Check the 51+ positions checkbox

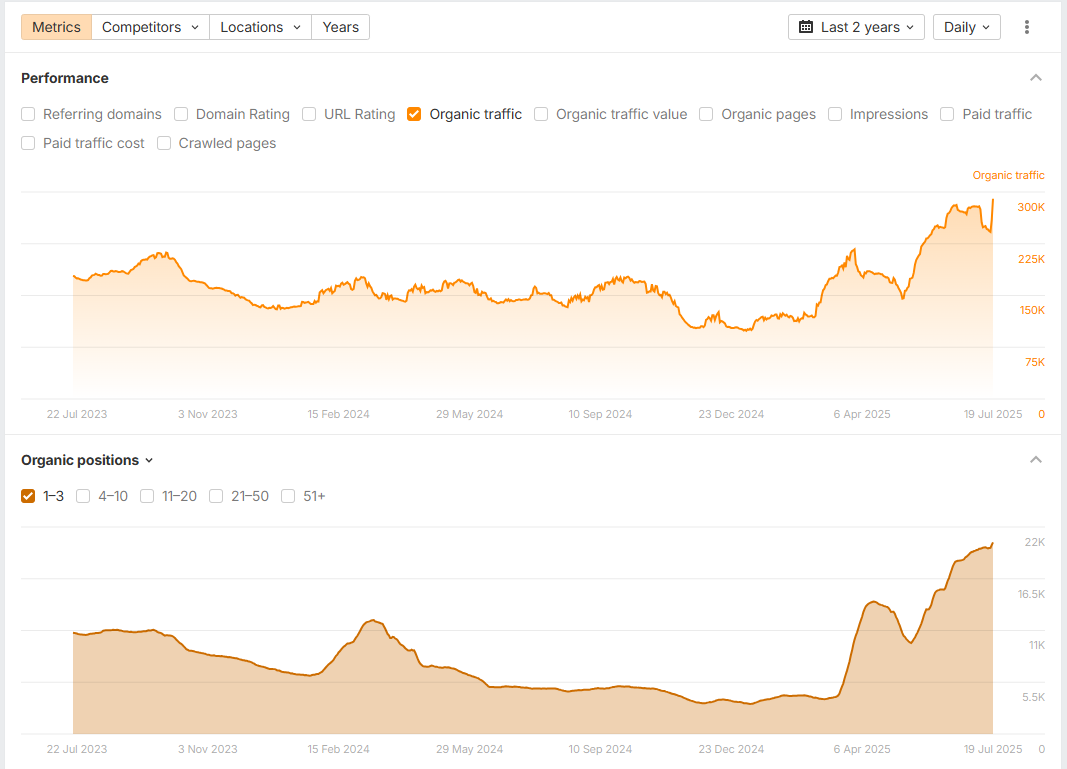click(x=287, y=496)
